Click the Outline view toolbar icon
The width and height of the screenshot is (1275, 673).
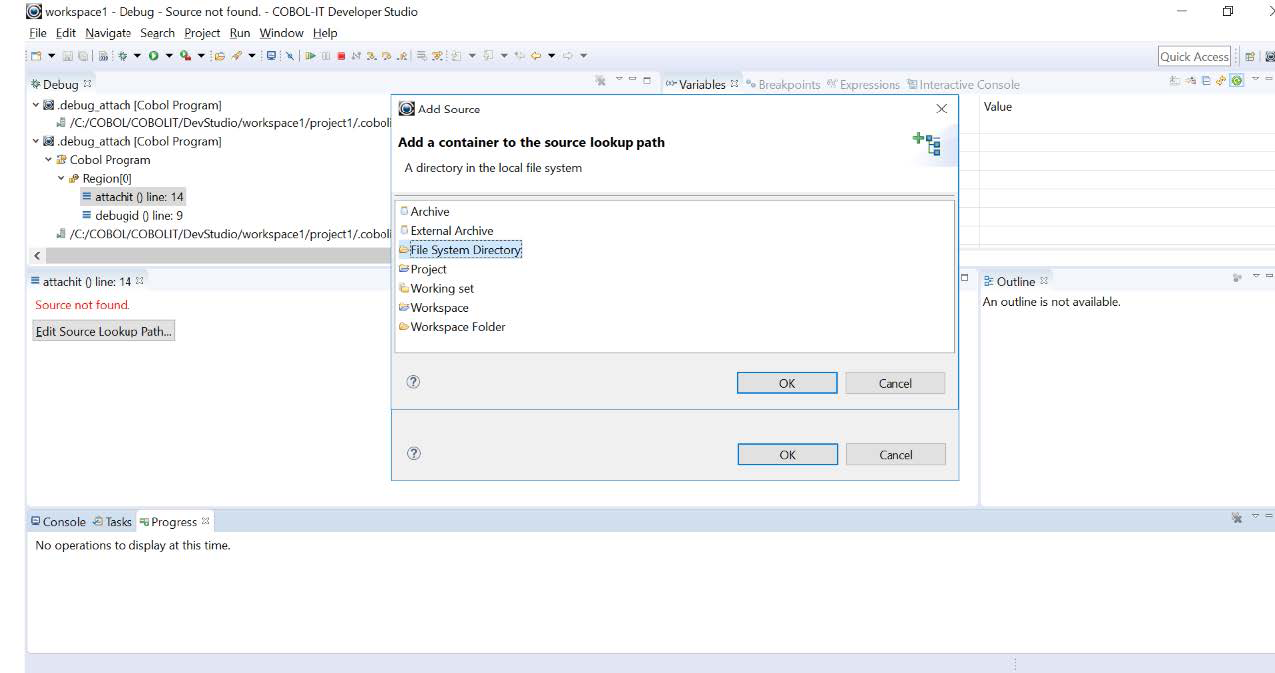coord(1237,277)
